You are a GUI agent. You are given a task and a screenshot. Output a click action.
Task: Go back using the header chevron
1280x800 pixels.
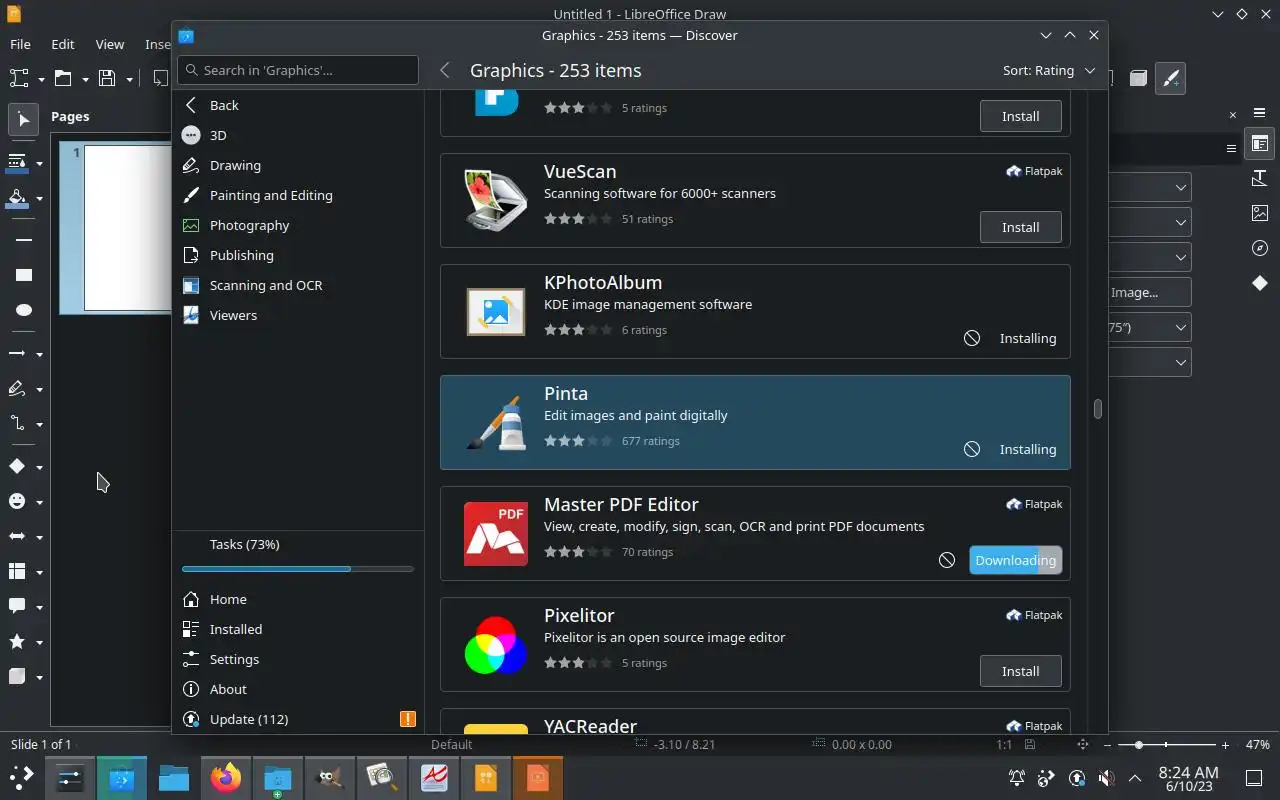tap(445, 70)
